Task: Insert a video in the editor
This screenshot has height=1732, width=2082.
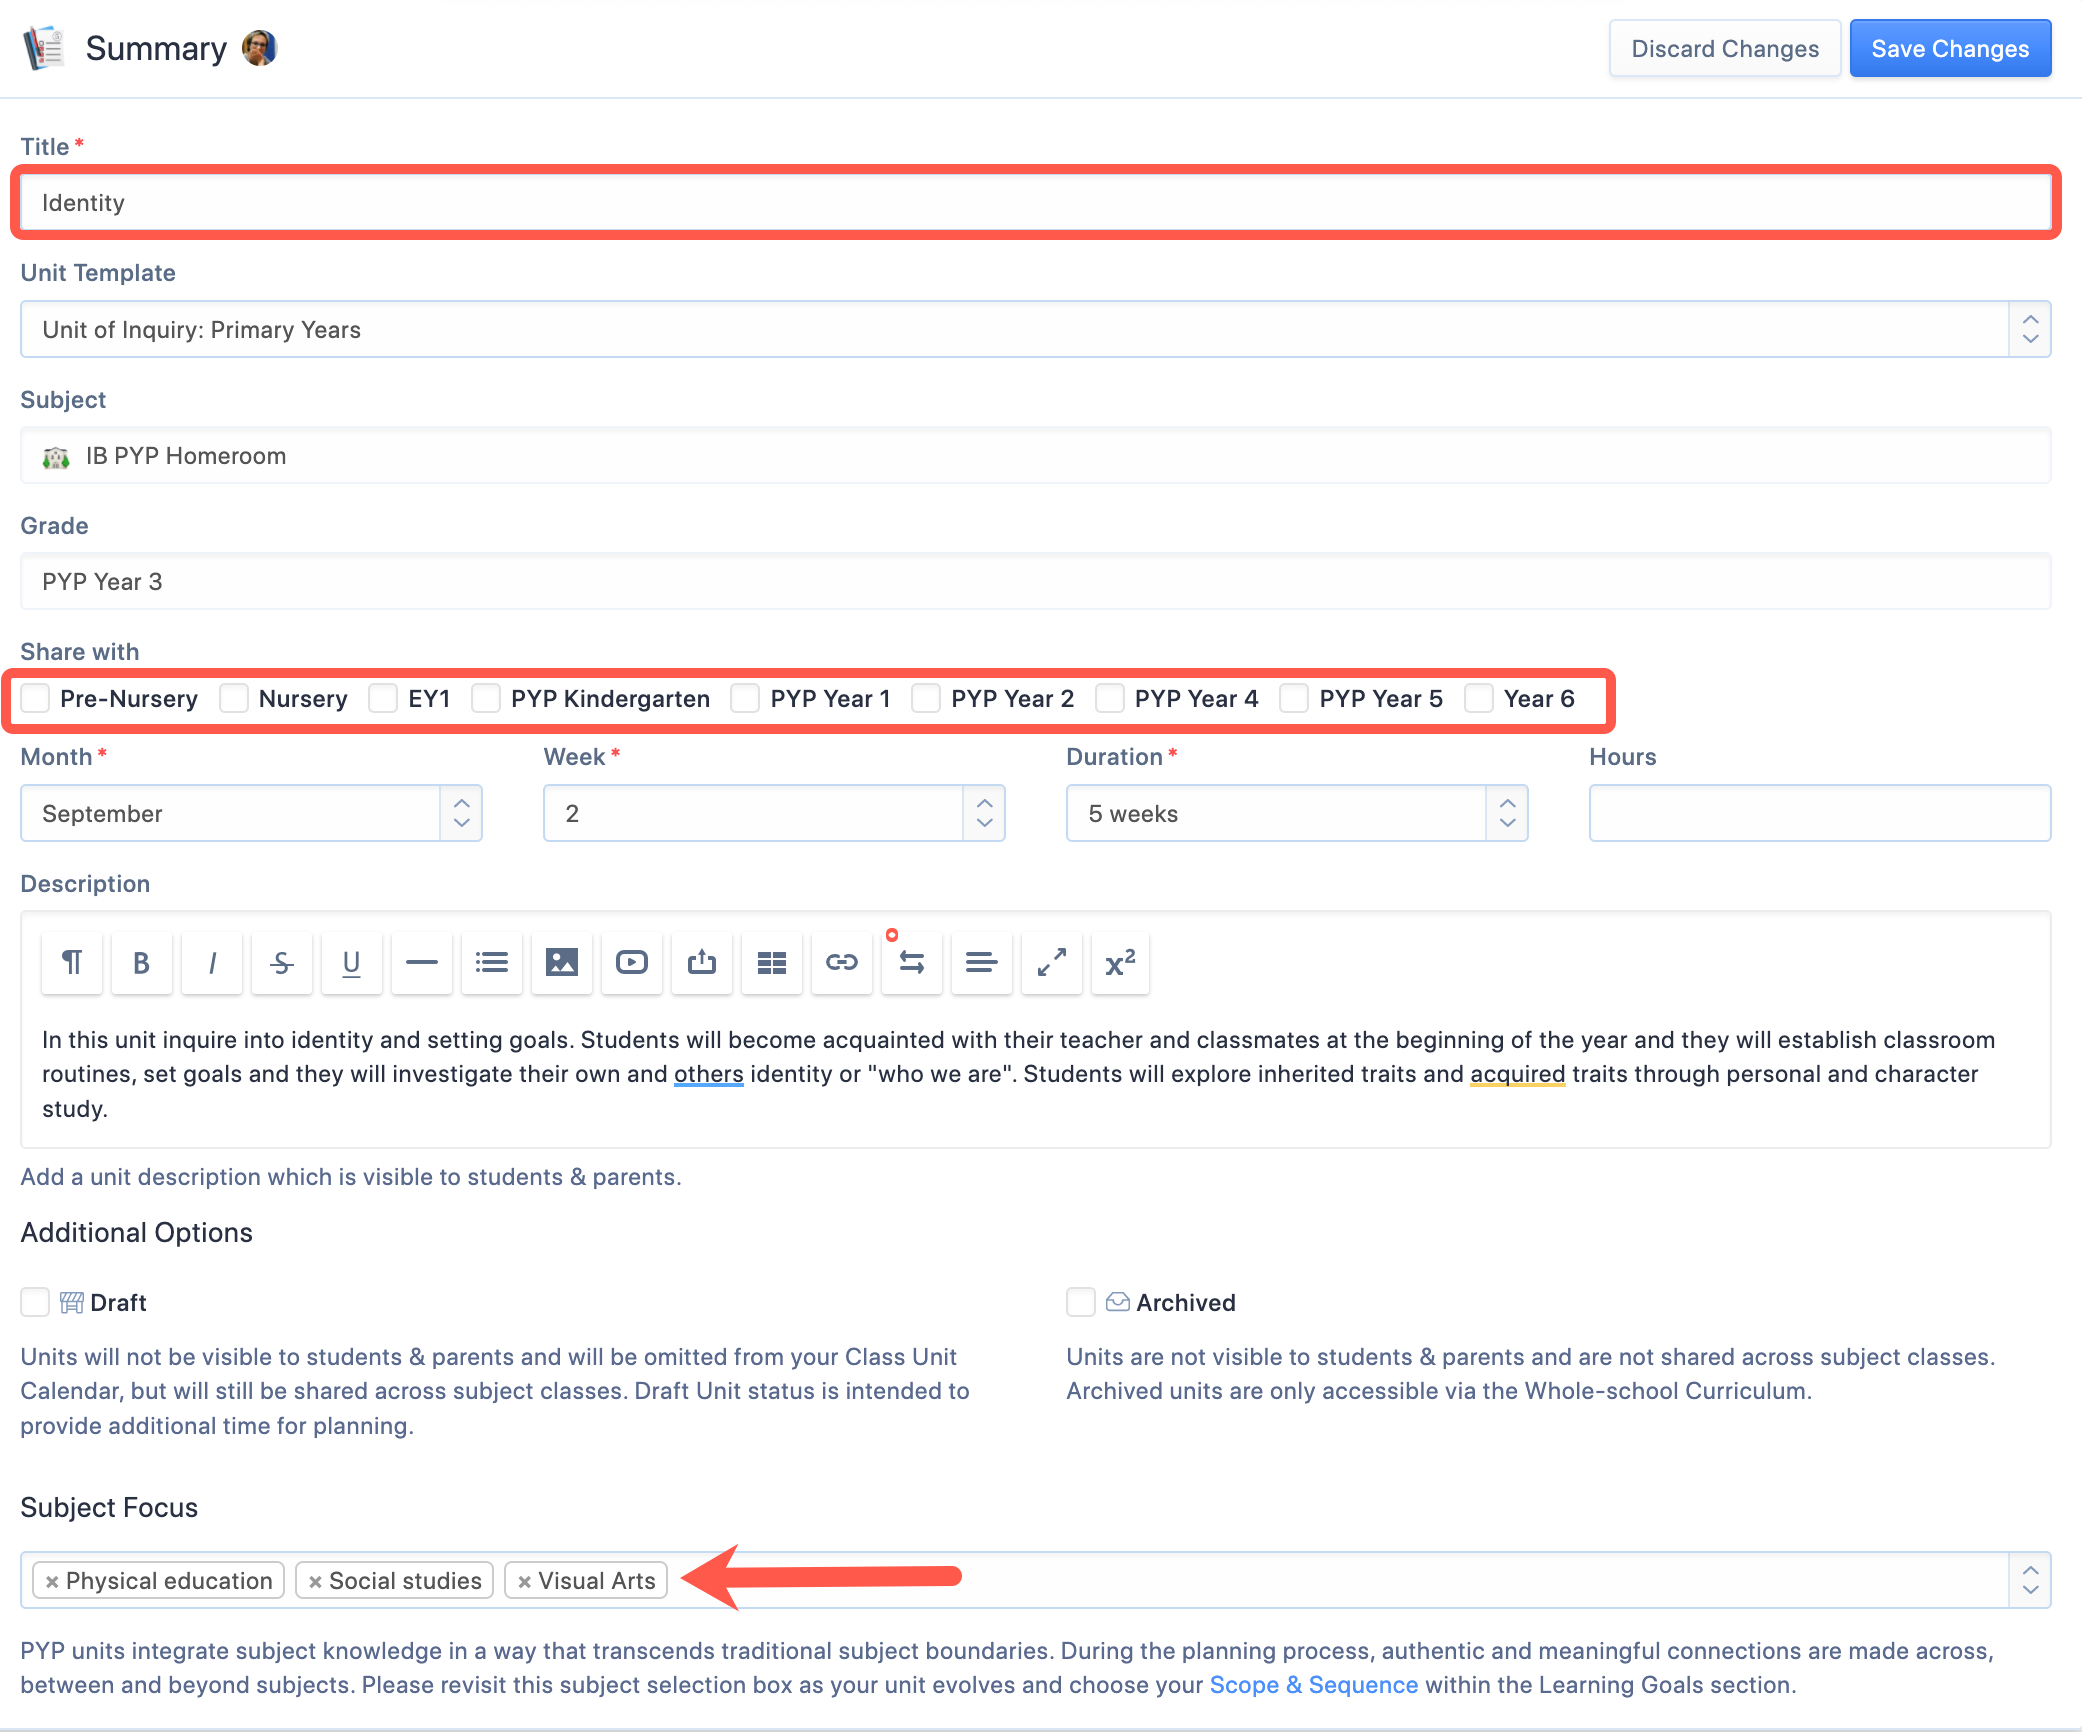Action: click(x=631, y=963)
